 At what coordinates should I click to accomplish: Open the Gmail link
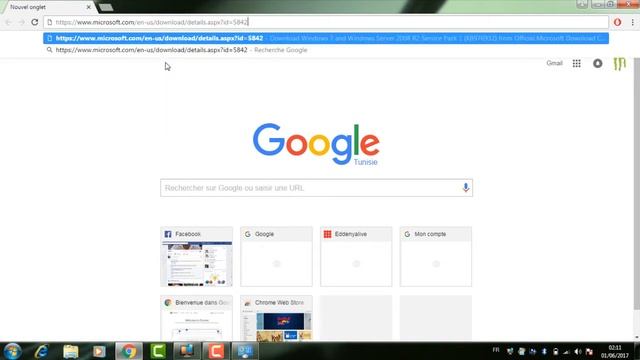coord(554,63)
